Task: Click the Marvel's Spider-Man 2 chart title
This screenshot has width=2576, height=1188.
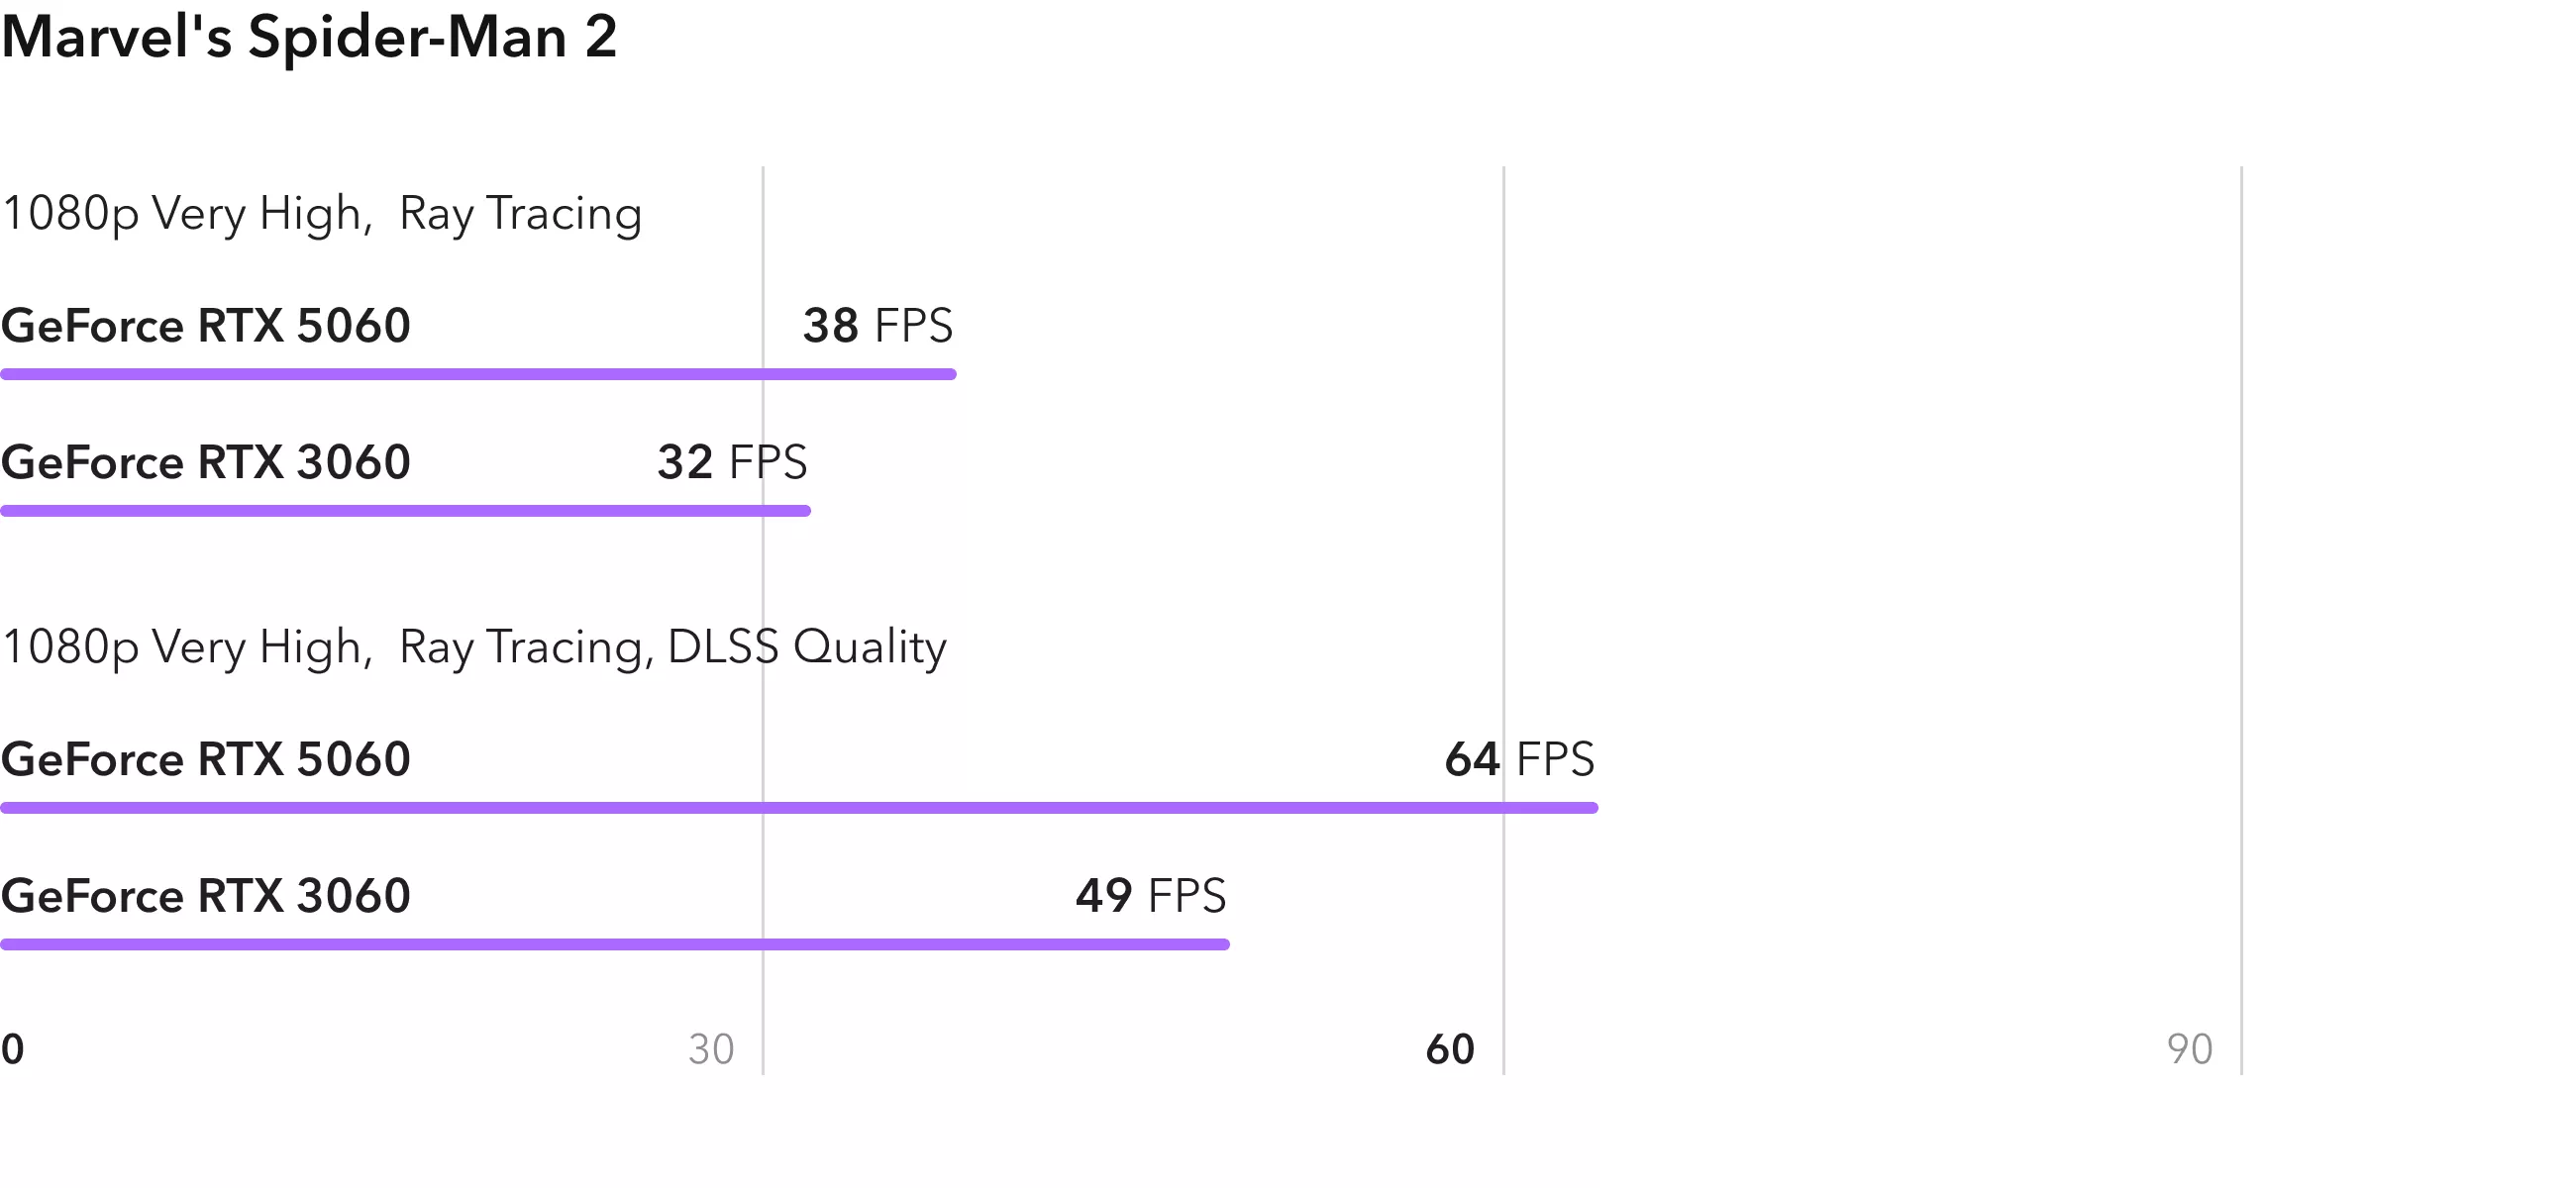Action: tap(309, 37)
